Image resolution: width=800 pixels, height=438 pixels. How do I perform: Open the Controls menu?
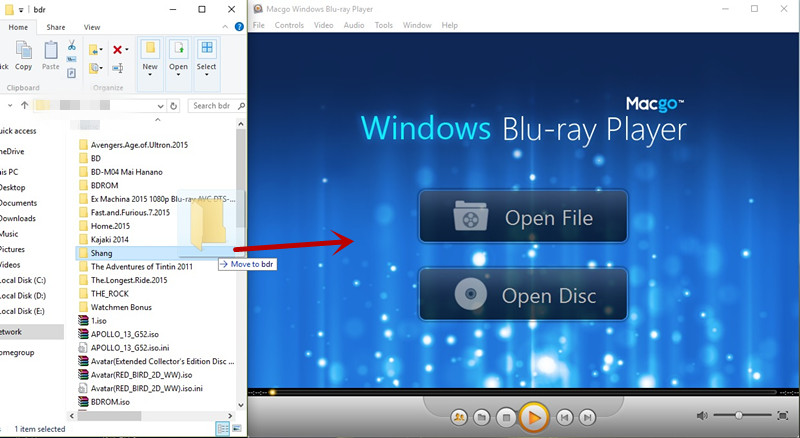[289, 25]
